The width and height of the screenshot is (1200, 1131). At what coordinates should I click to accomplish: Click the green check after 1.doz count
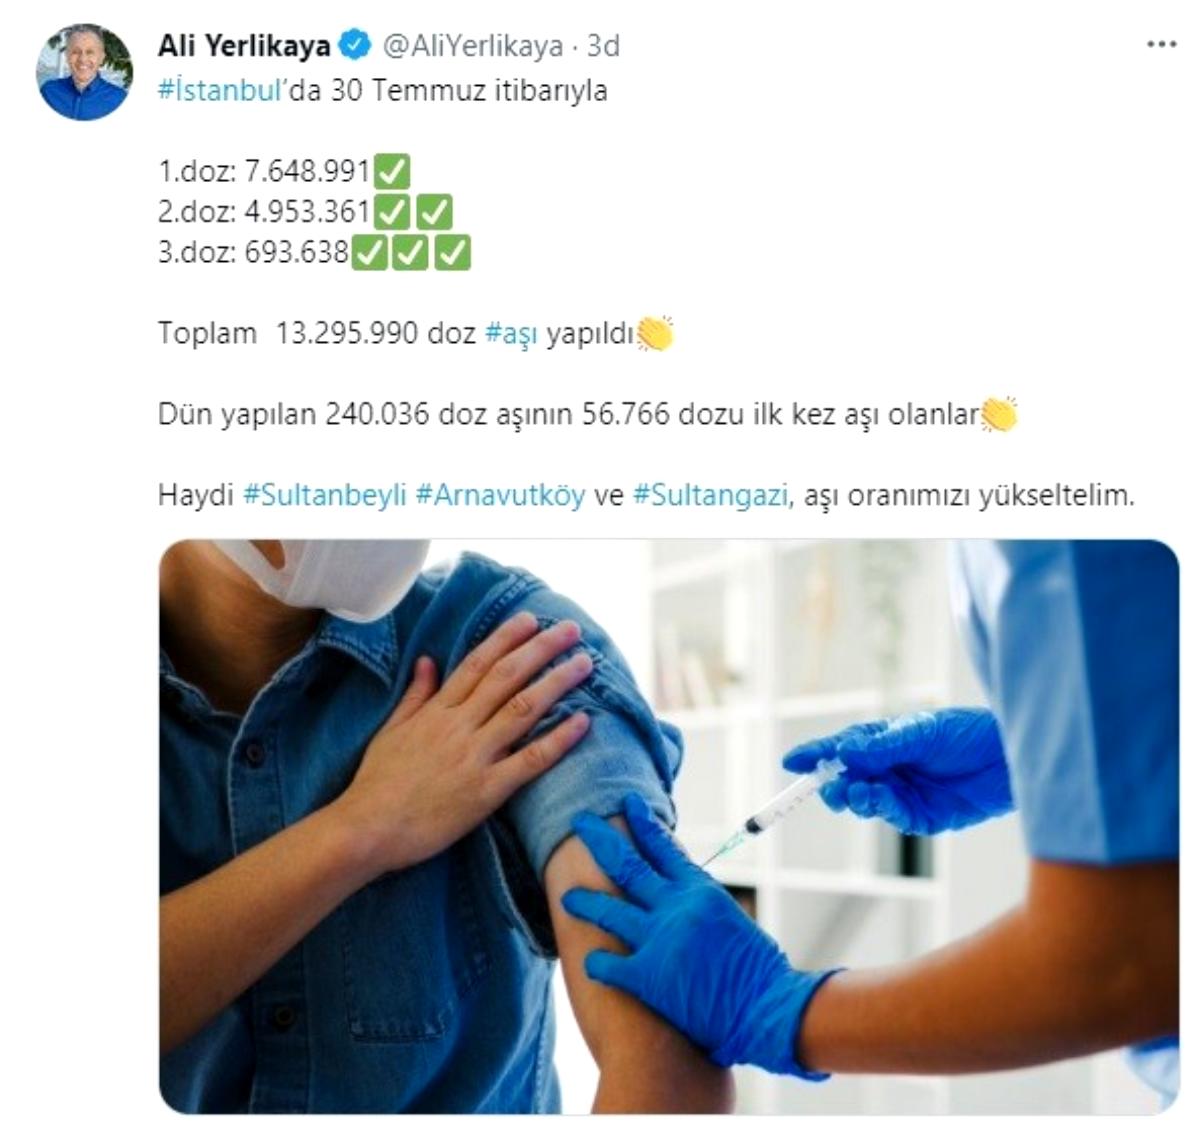click(x=392, y=172)
